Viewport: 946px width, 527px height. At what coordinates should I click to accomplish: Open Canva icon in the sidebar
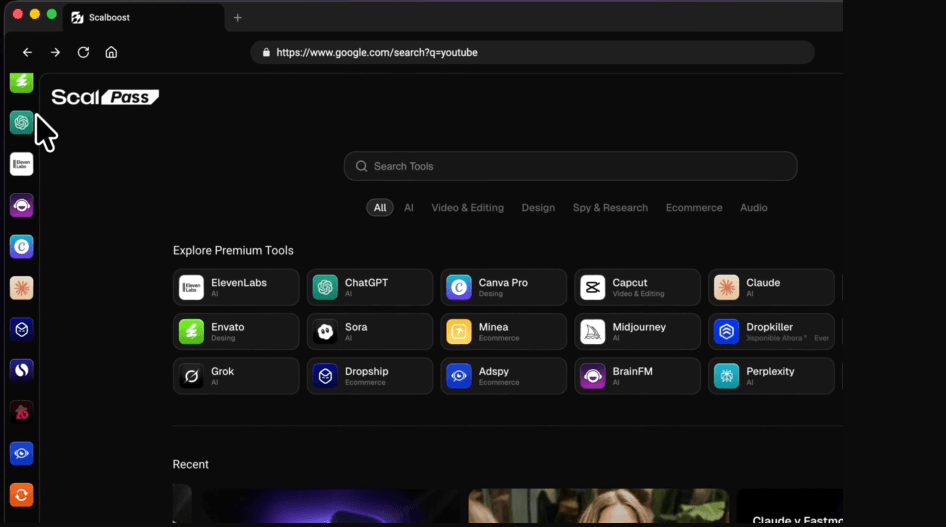pyautogui.click(x=22, y=247)
